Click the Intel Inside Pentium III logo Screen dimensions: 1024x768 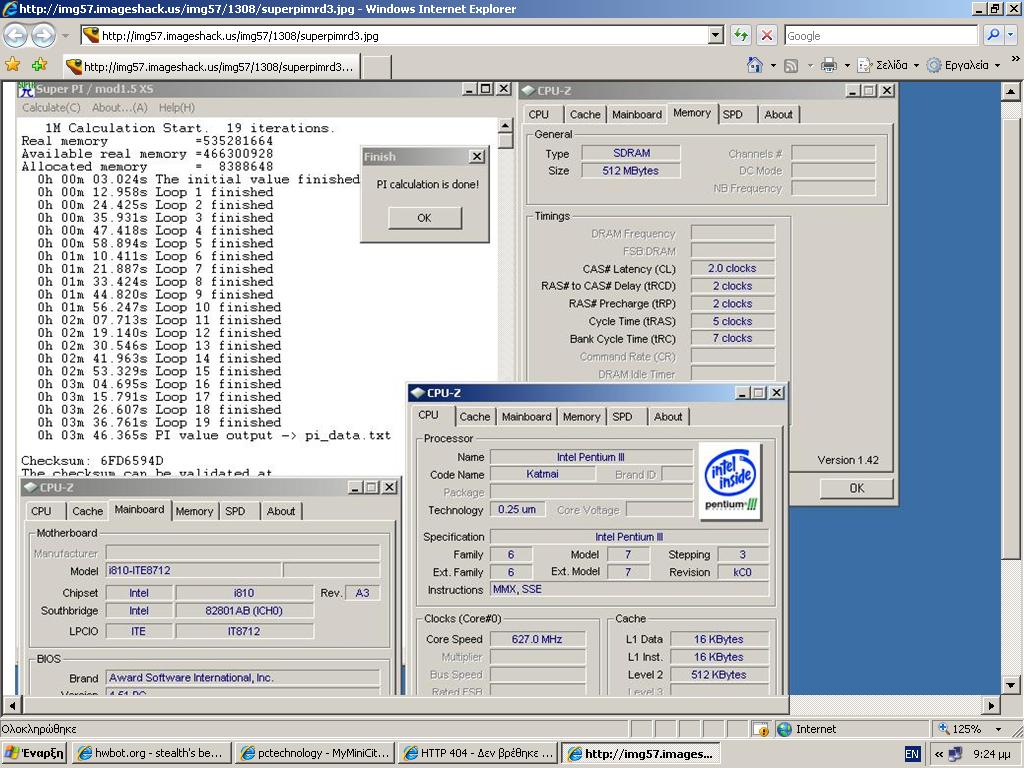(x=730, y=481)
